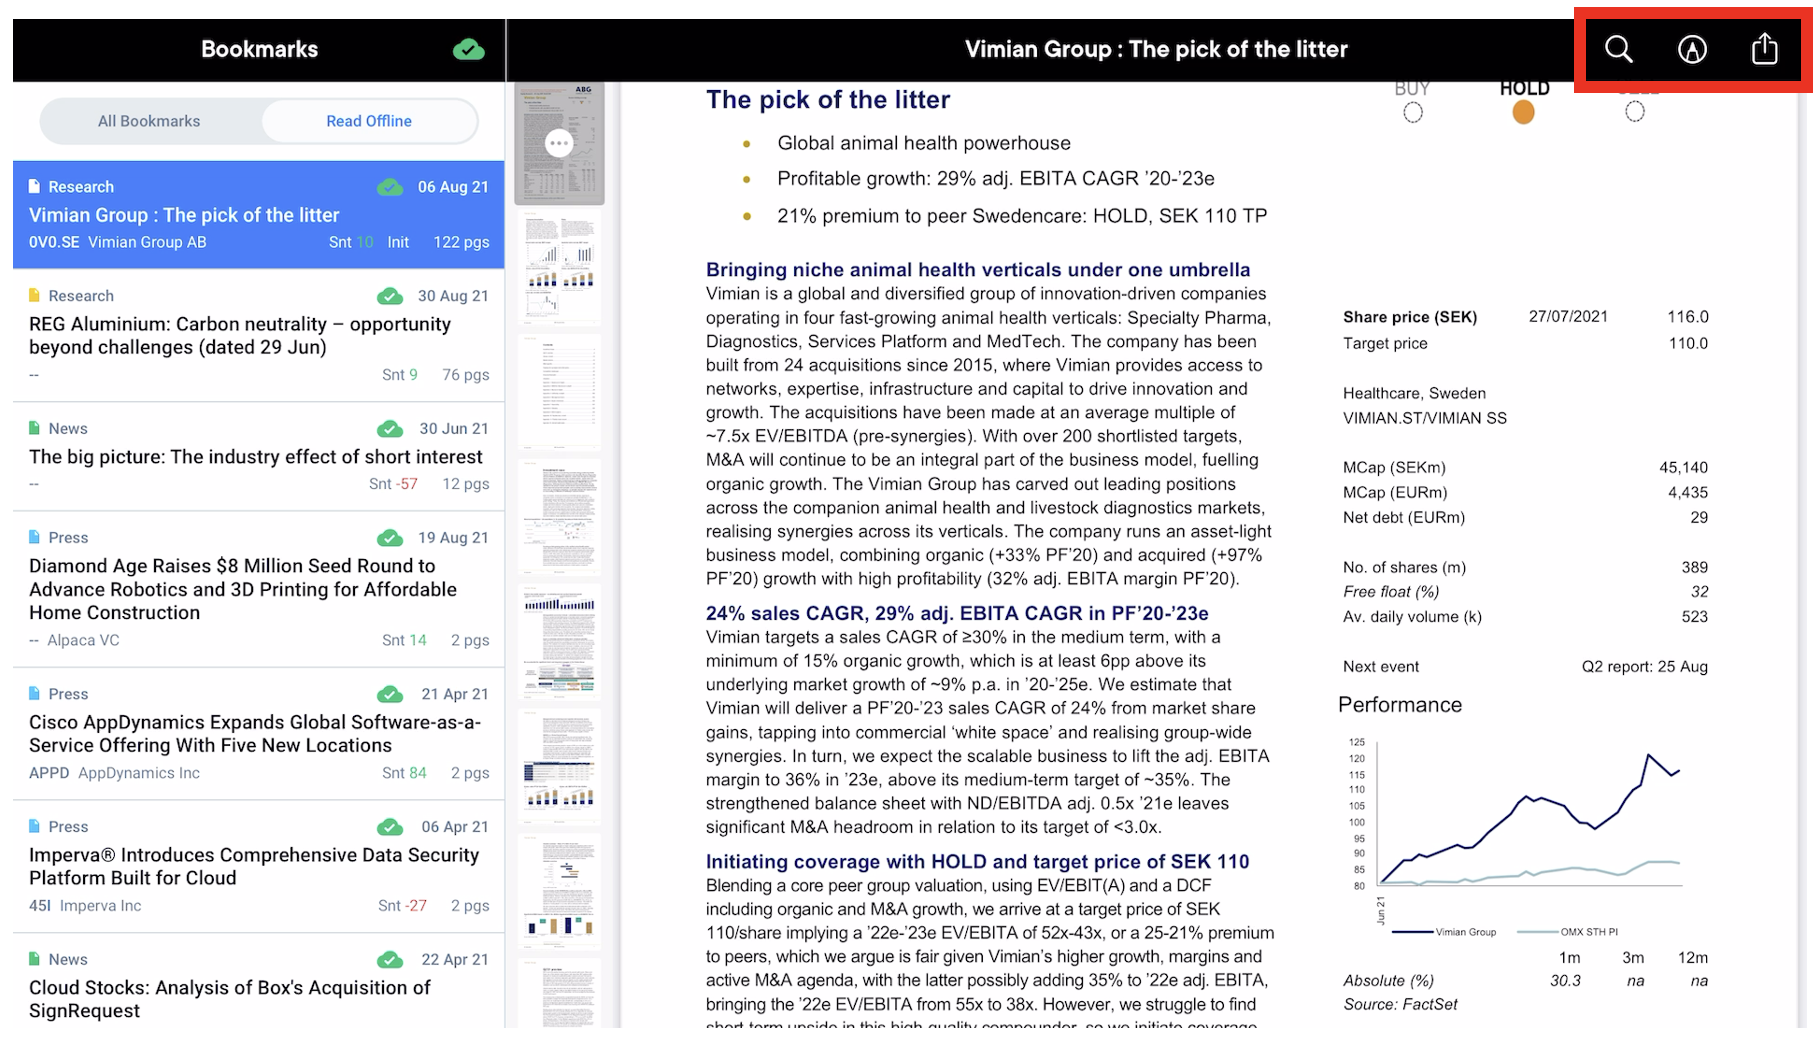Click Snt -27 sentiment value

402,906
